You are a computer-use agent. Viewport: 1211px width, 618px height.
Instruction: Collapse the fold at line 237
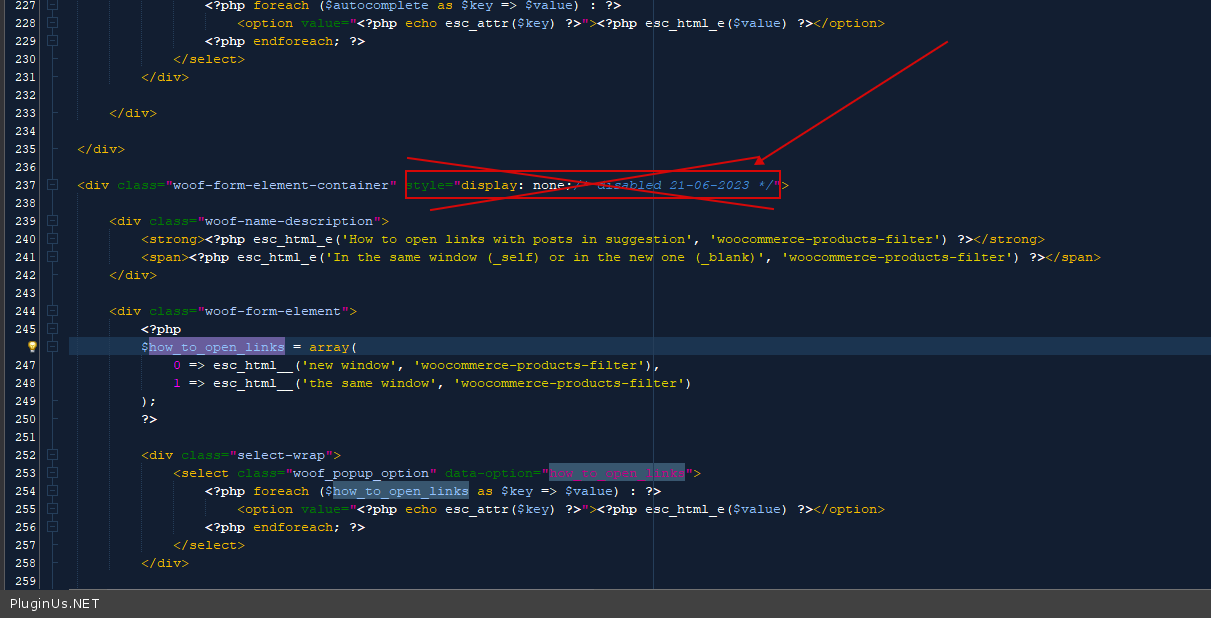(52, 185)
